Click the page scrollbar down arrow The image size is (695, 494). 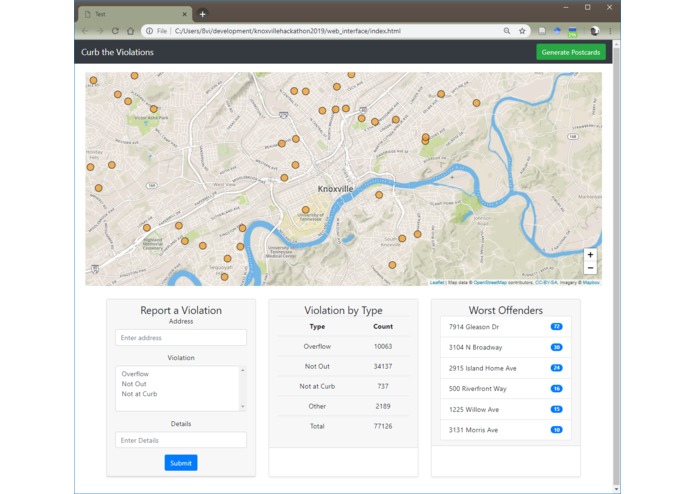coord(616,489)
